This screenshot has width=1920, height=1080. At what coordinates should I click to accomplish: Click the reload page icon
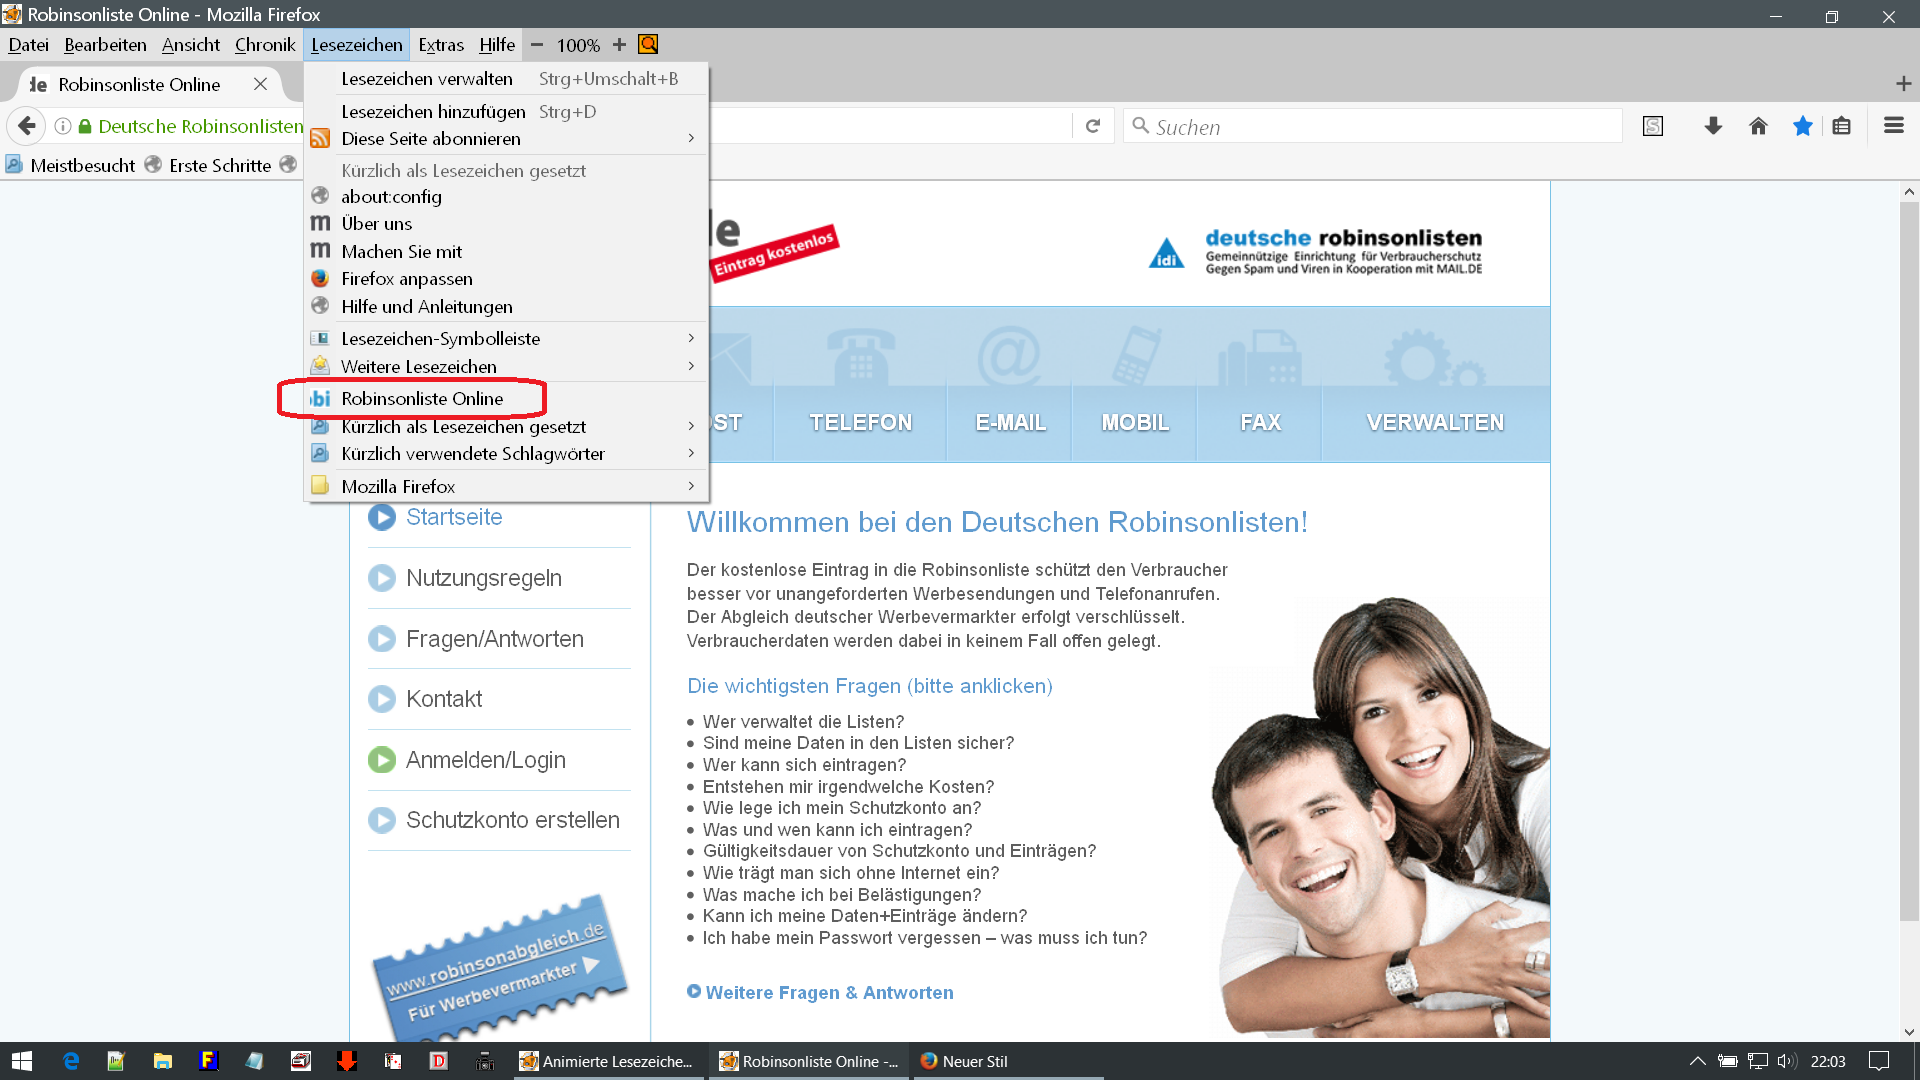point(1093,126)
